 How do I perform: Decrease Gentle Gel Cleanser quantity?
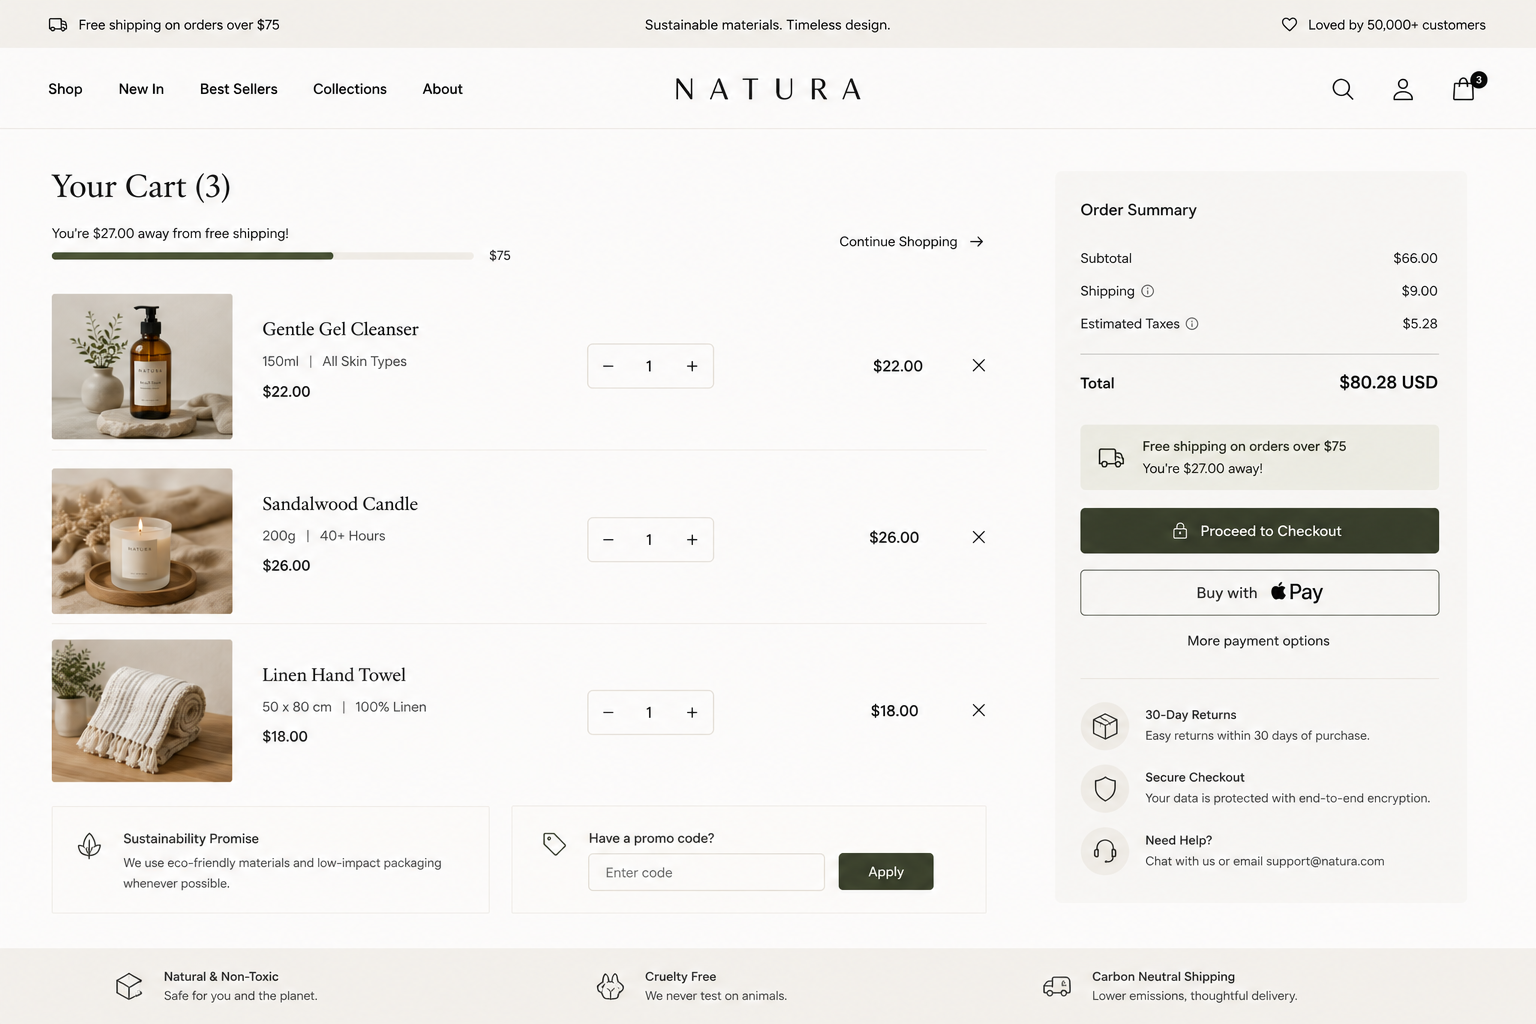click(x=608, y=366)
